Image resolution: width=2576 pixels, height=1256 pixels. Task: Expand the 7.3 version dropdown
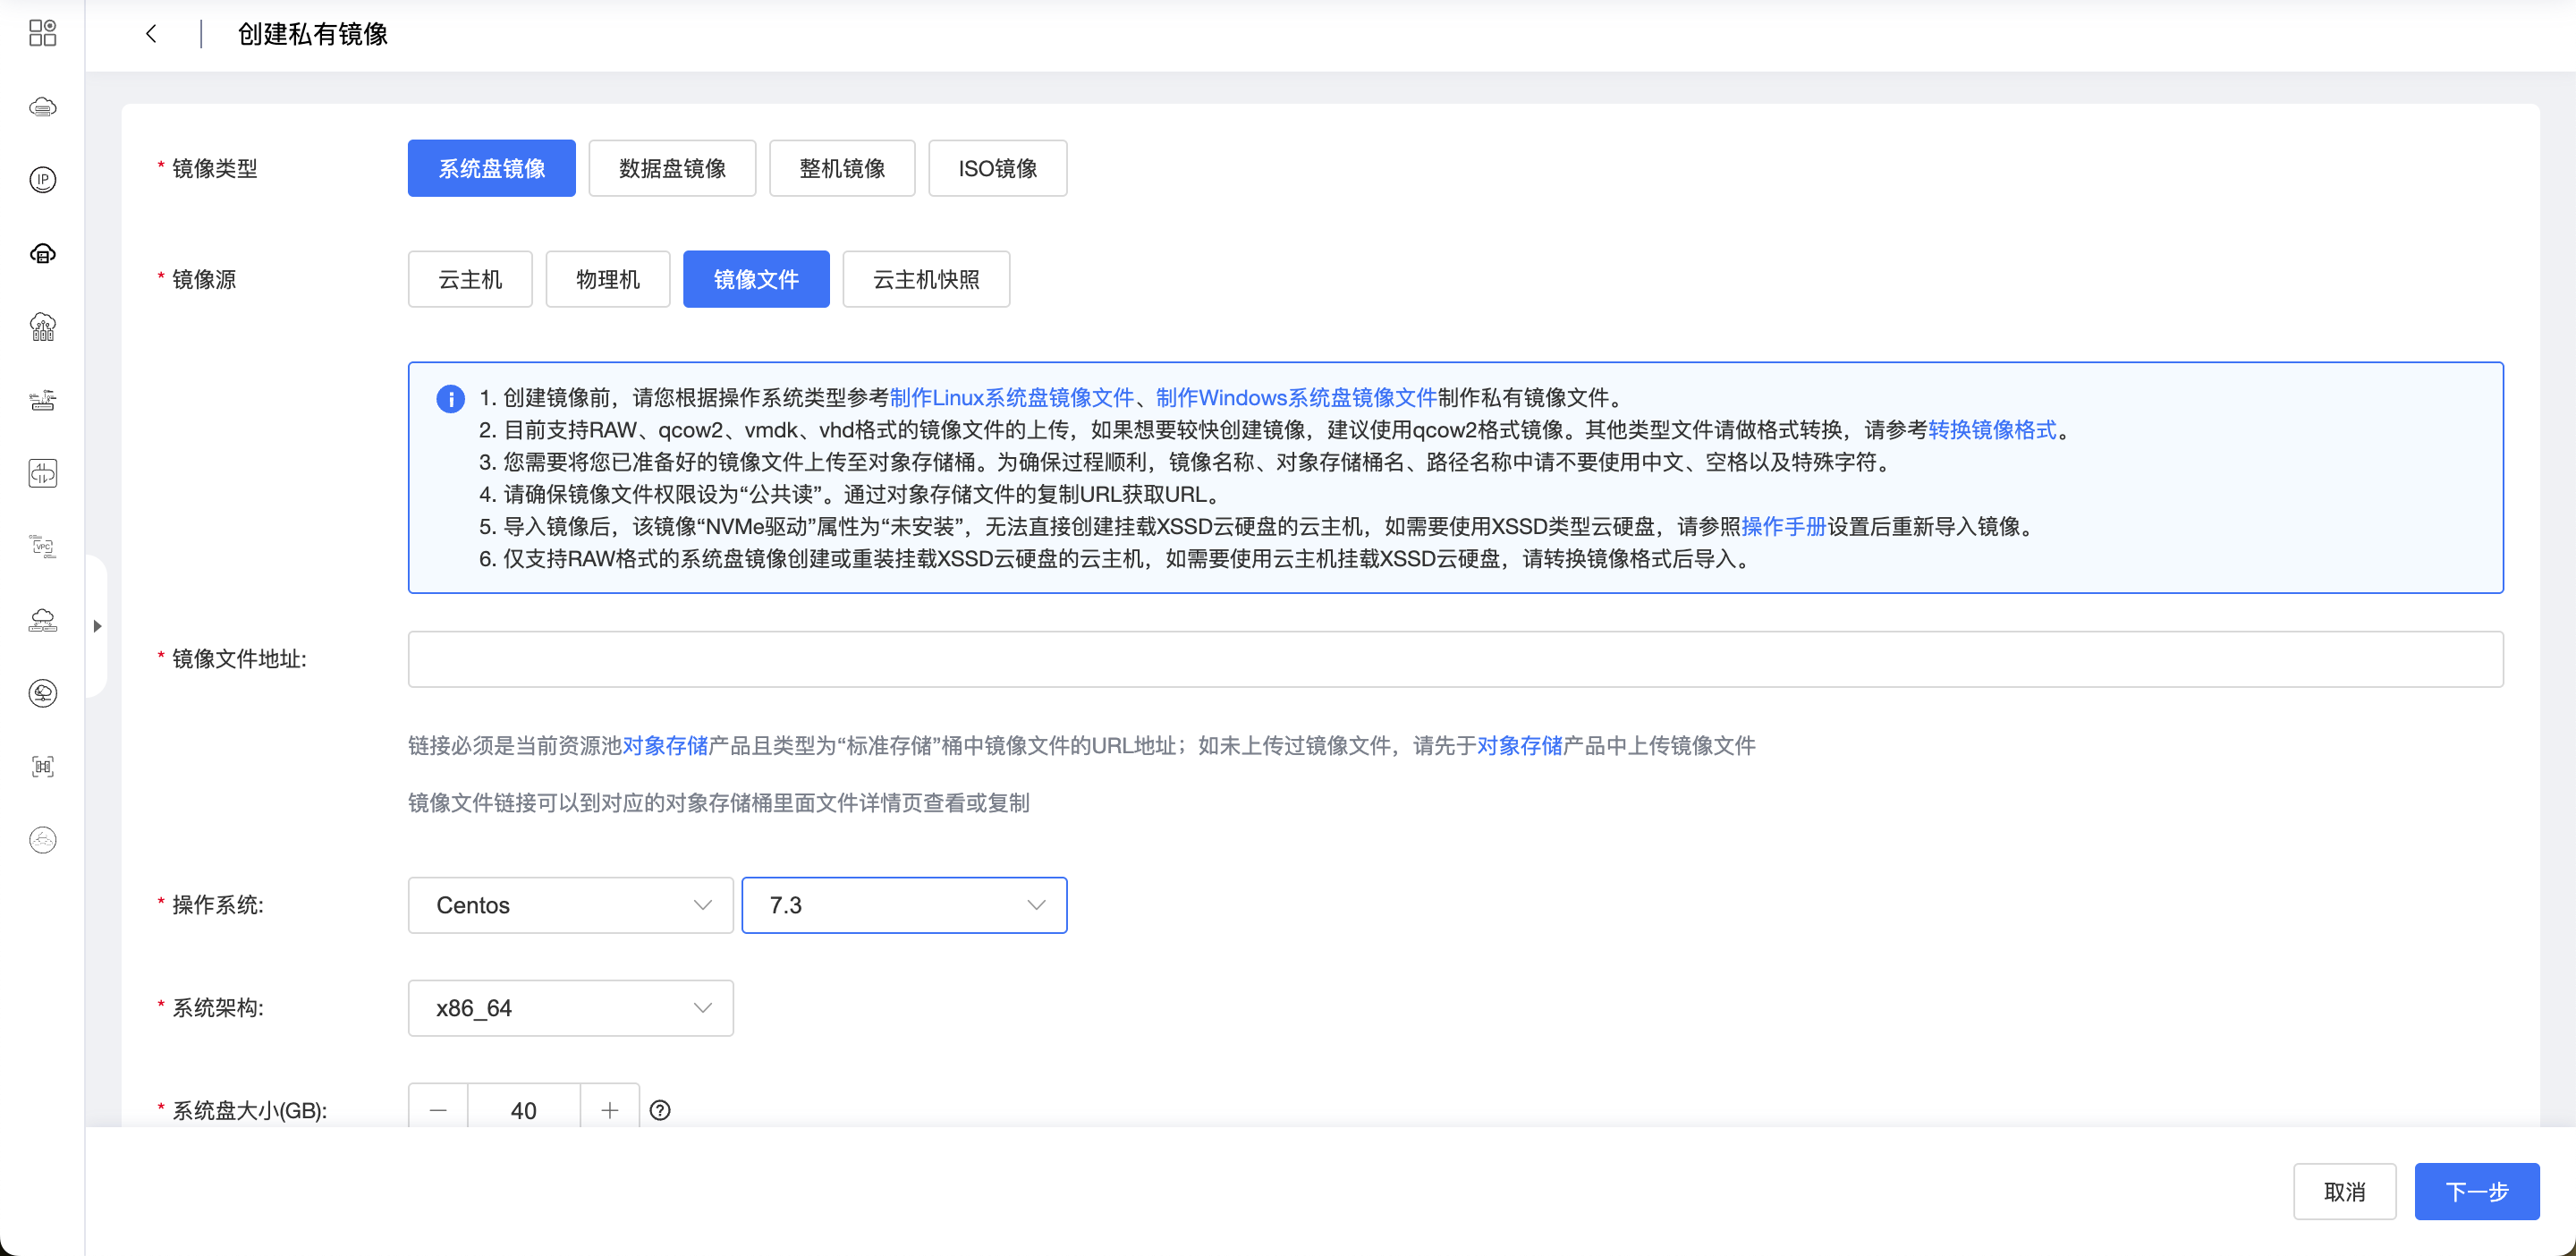904,905
